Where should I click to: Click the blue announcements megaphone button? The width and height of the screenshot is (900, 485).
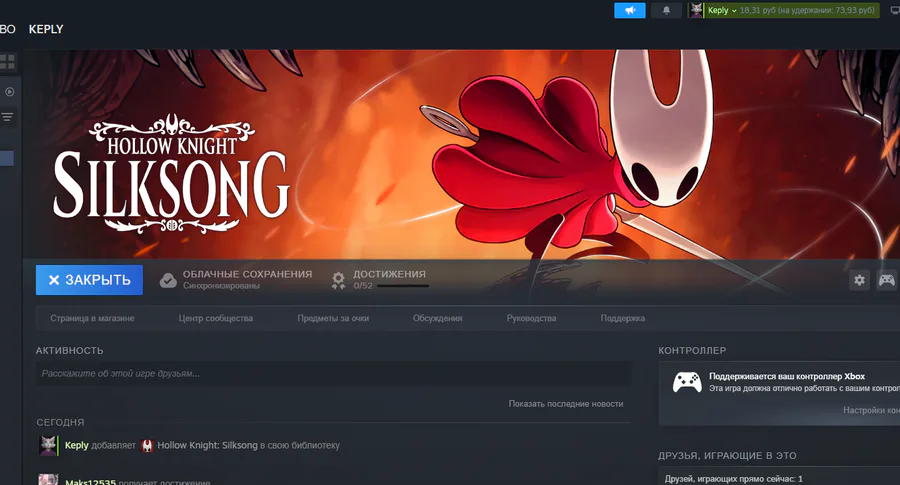point(630,10)
